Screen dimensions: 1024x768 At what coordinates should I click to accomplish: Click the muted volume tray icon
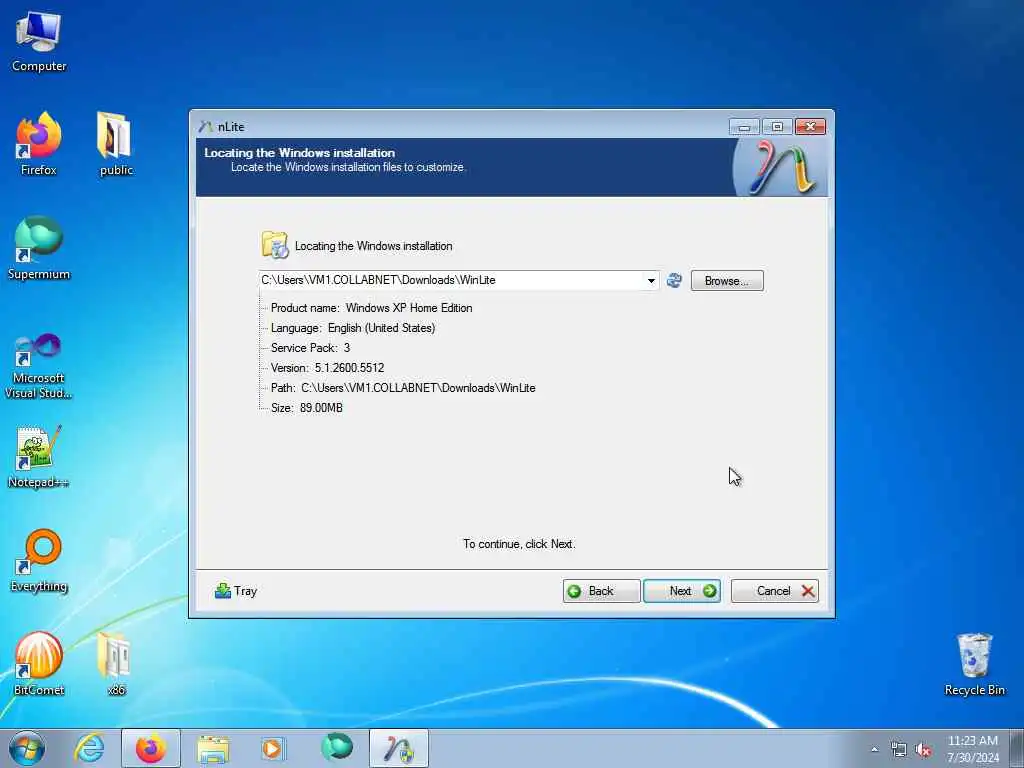(923, 750)
